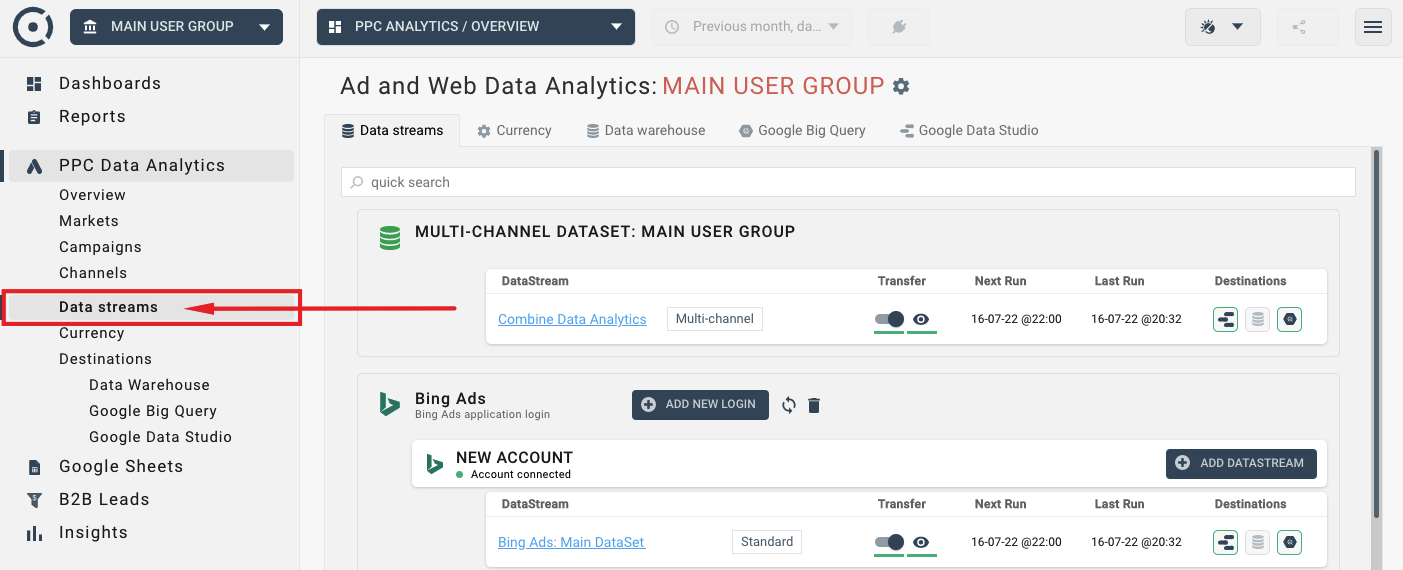Click Data Studio destination icon for Combine Data Analytics

click(x=1226, y=319)
